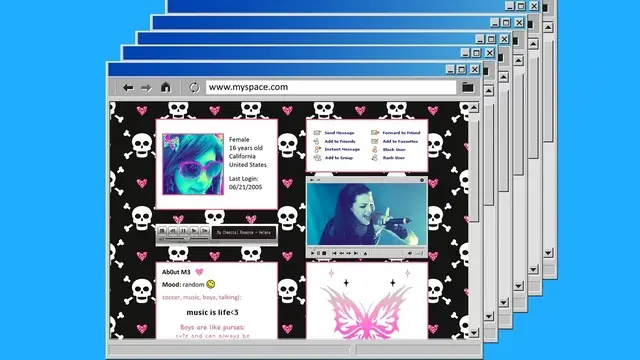Click the Rank User icon
640x360 pixels.
tap(375, 158)
